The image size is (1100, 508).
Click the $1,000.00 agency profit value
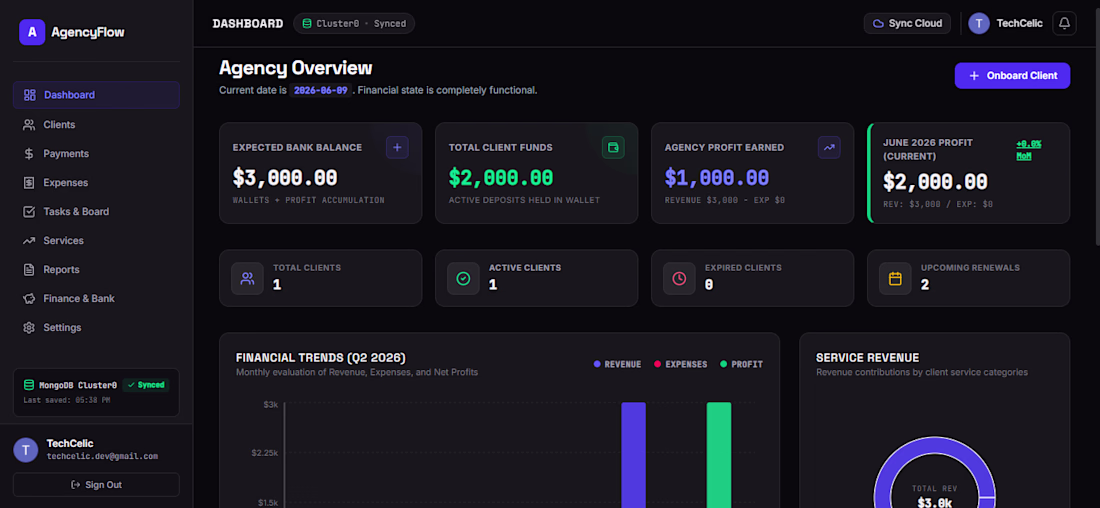[717, 178]
